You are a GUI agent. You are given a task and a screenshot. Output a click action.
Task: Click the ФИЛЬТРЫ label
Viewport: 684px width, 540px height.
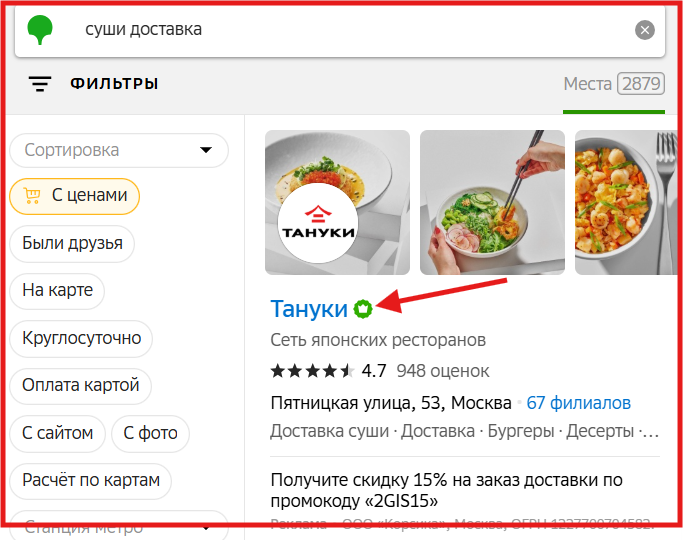[x=114, y=84]
